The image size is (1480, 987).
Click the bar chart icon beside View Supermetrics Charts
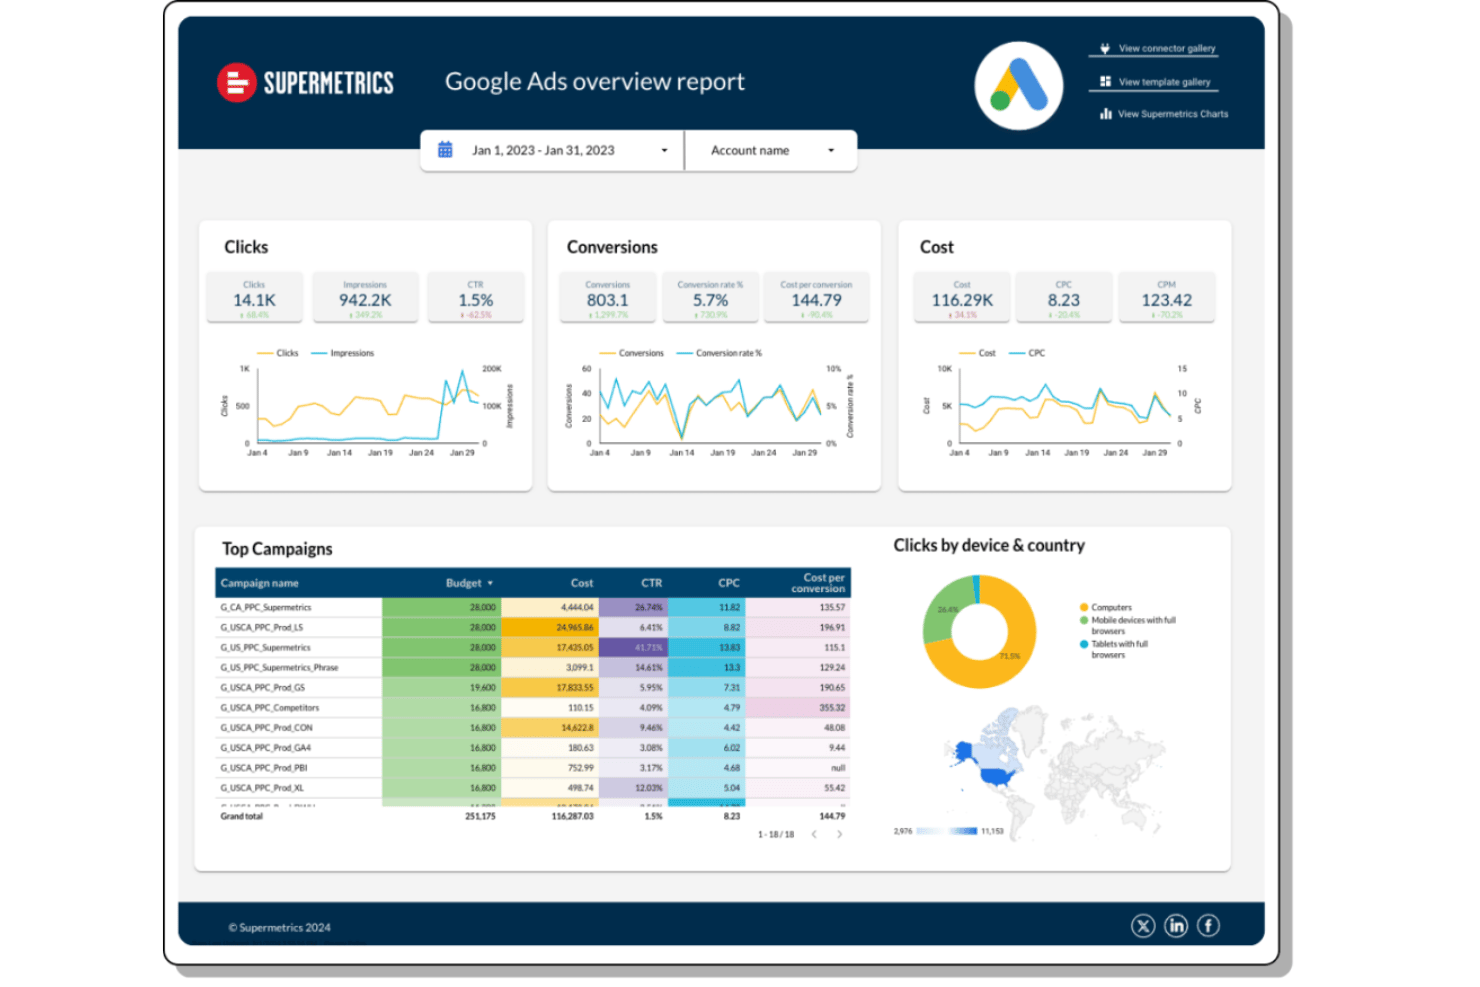click(1105, 114)
